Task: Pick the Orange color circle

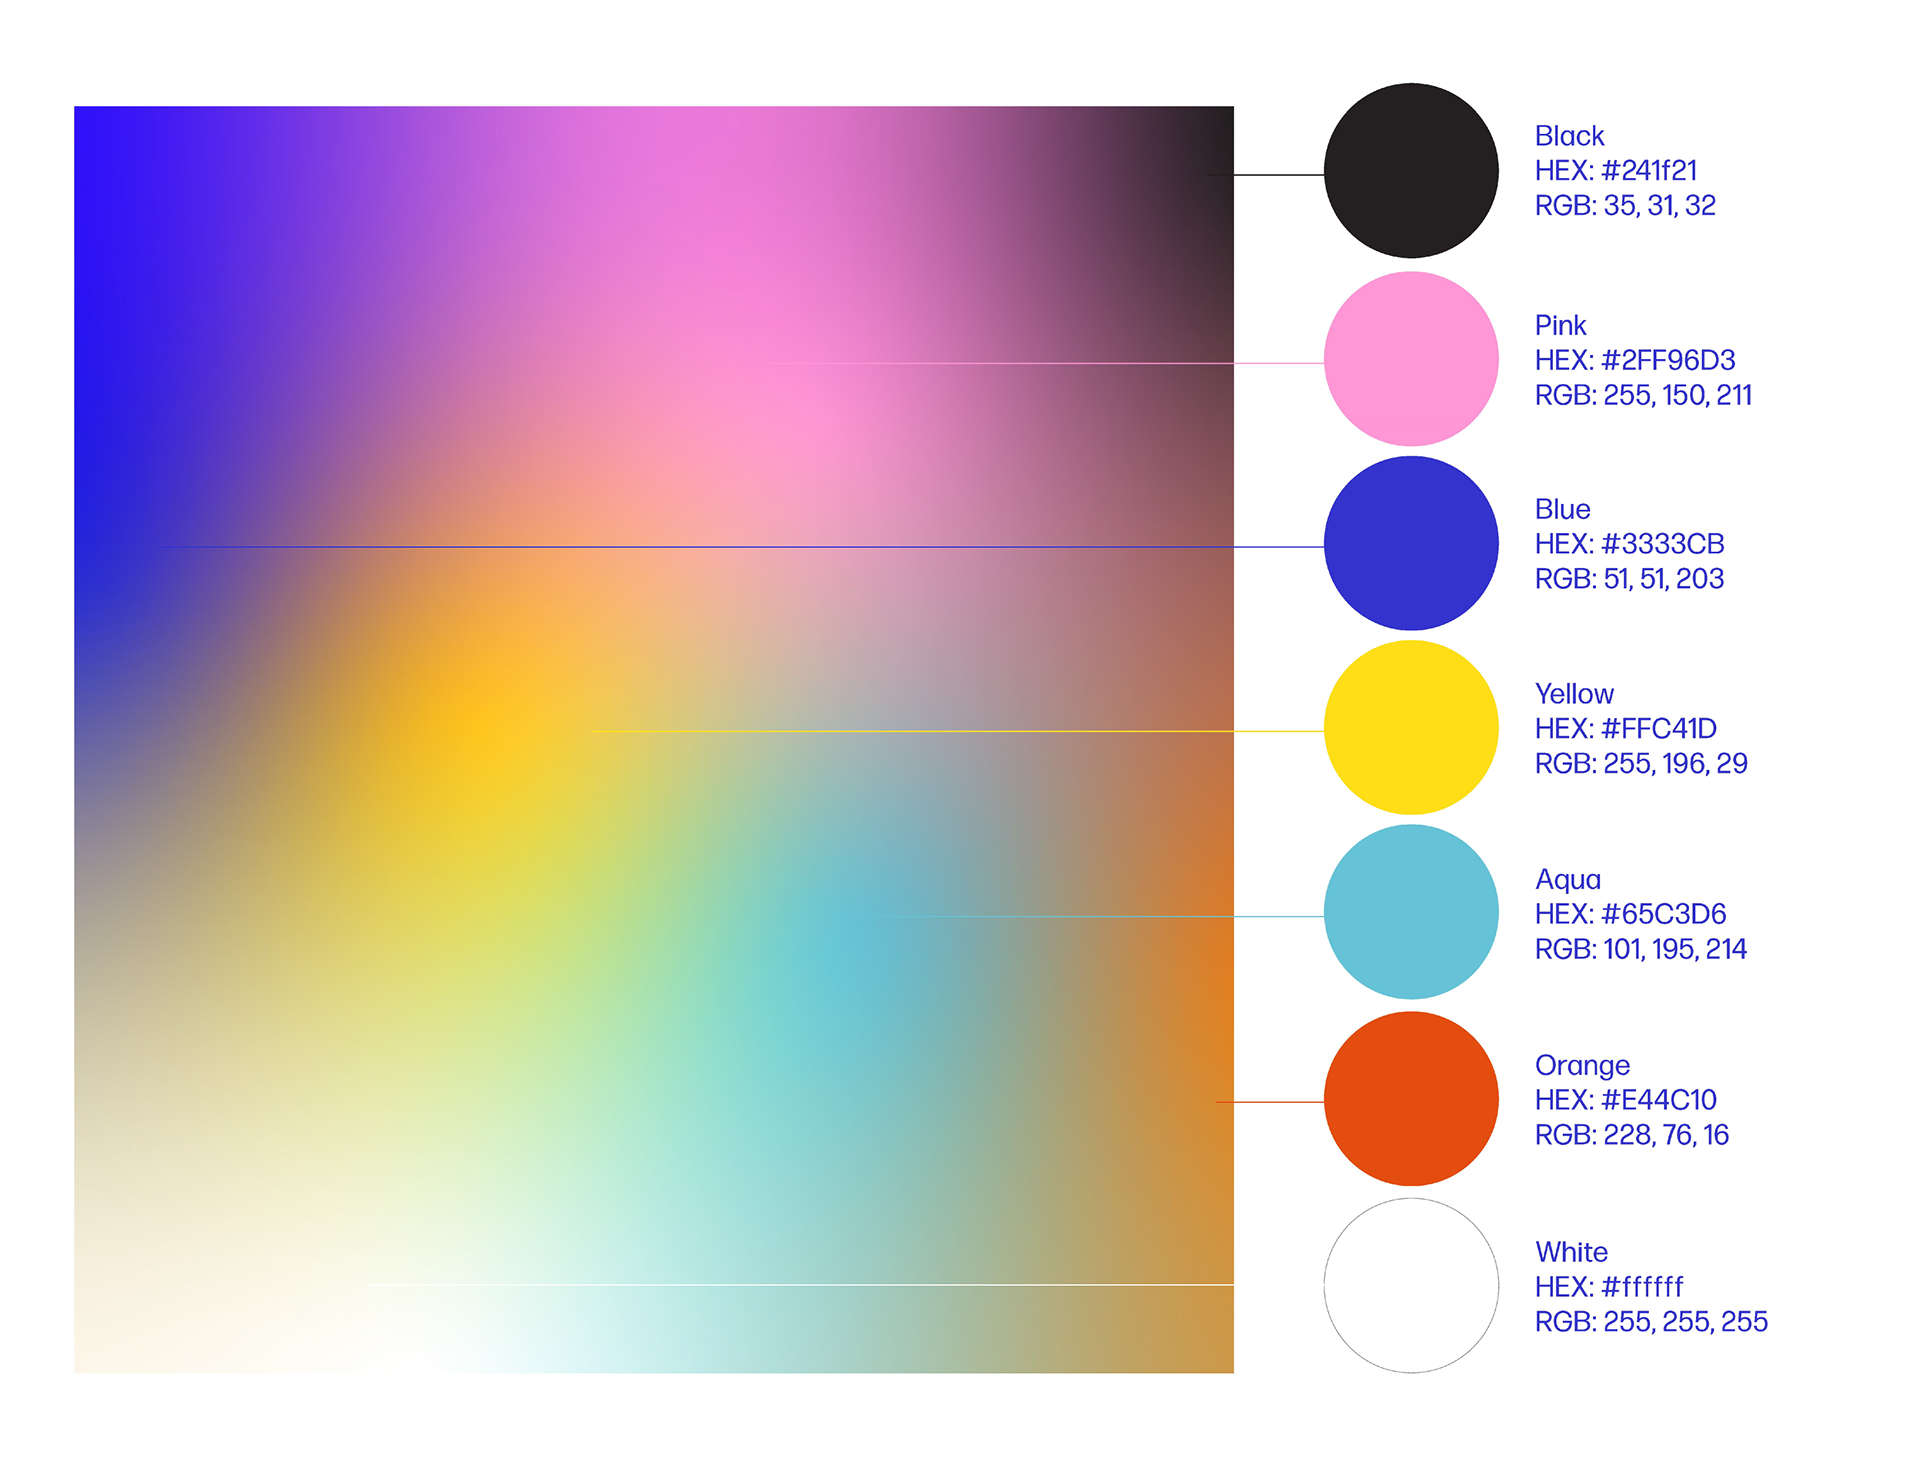Action: click(1411, 1099)
